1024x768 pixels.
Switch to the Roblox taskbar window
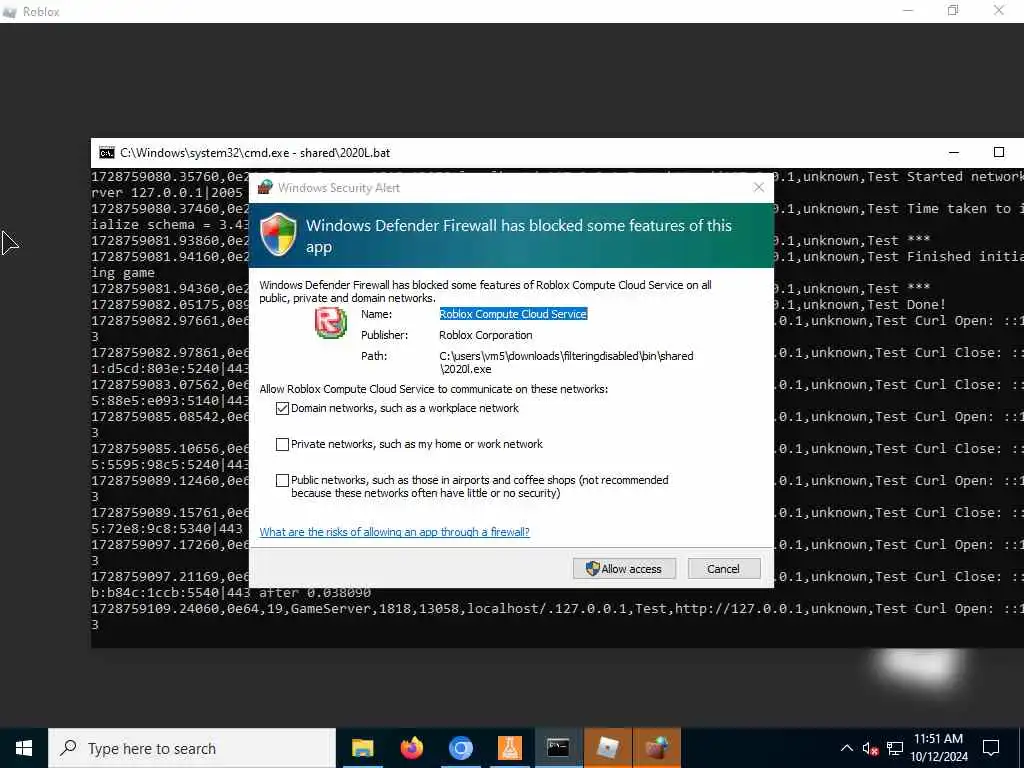(607, 748)
